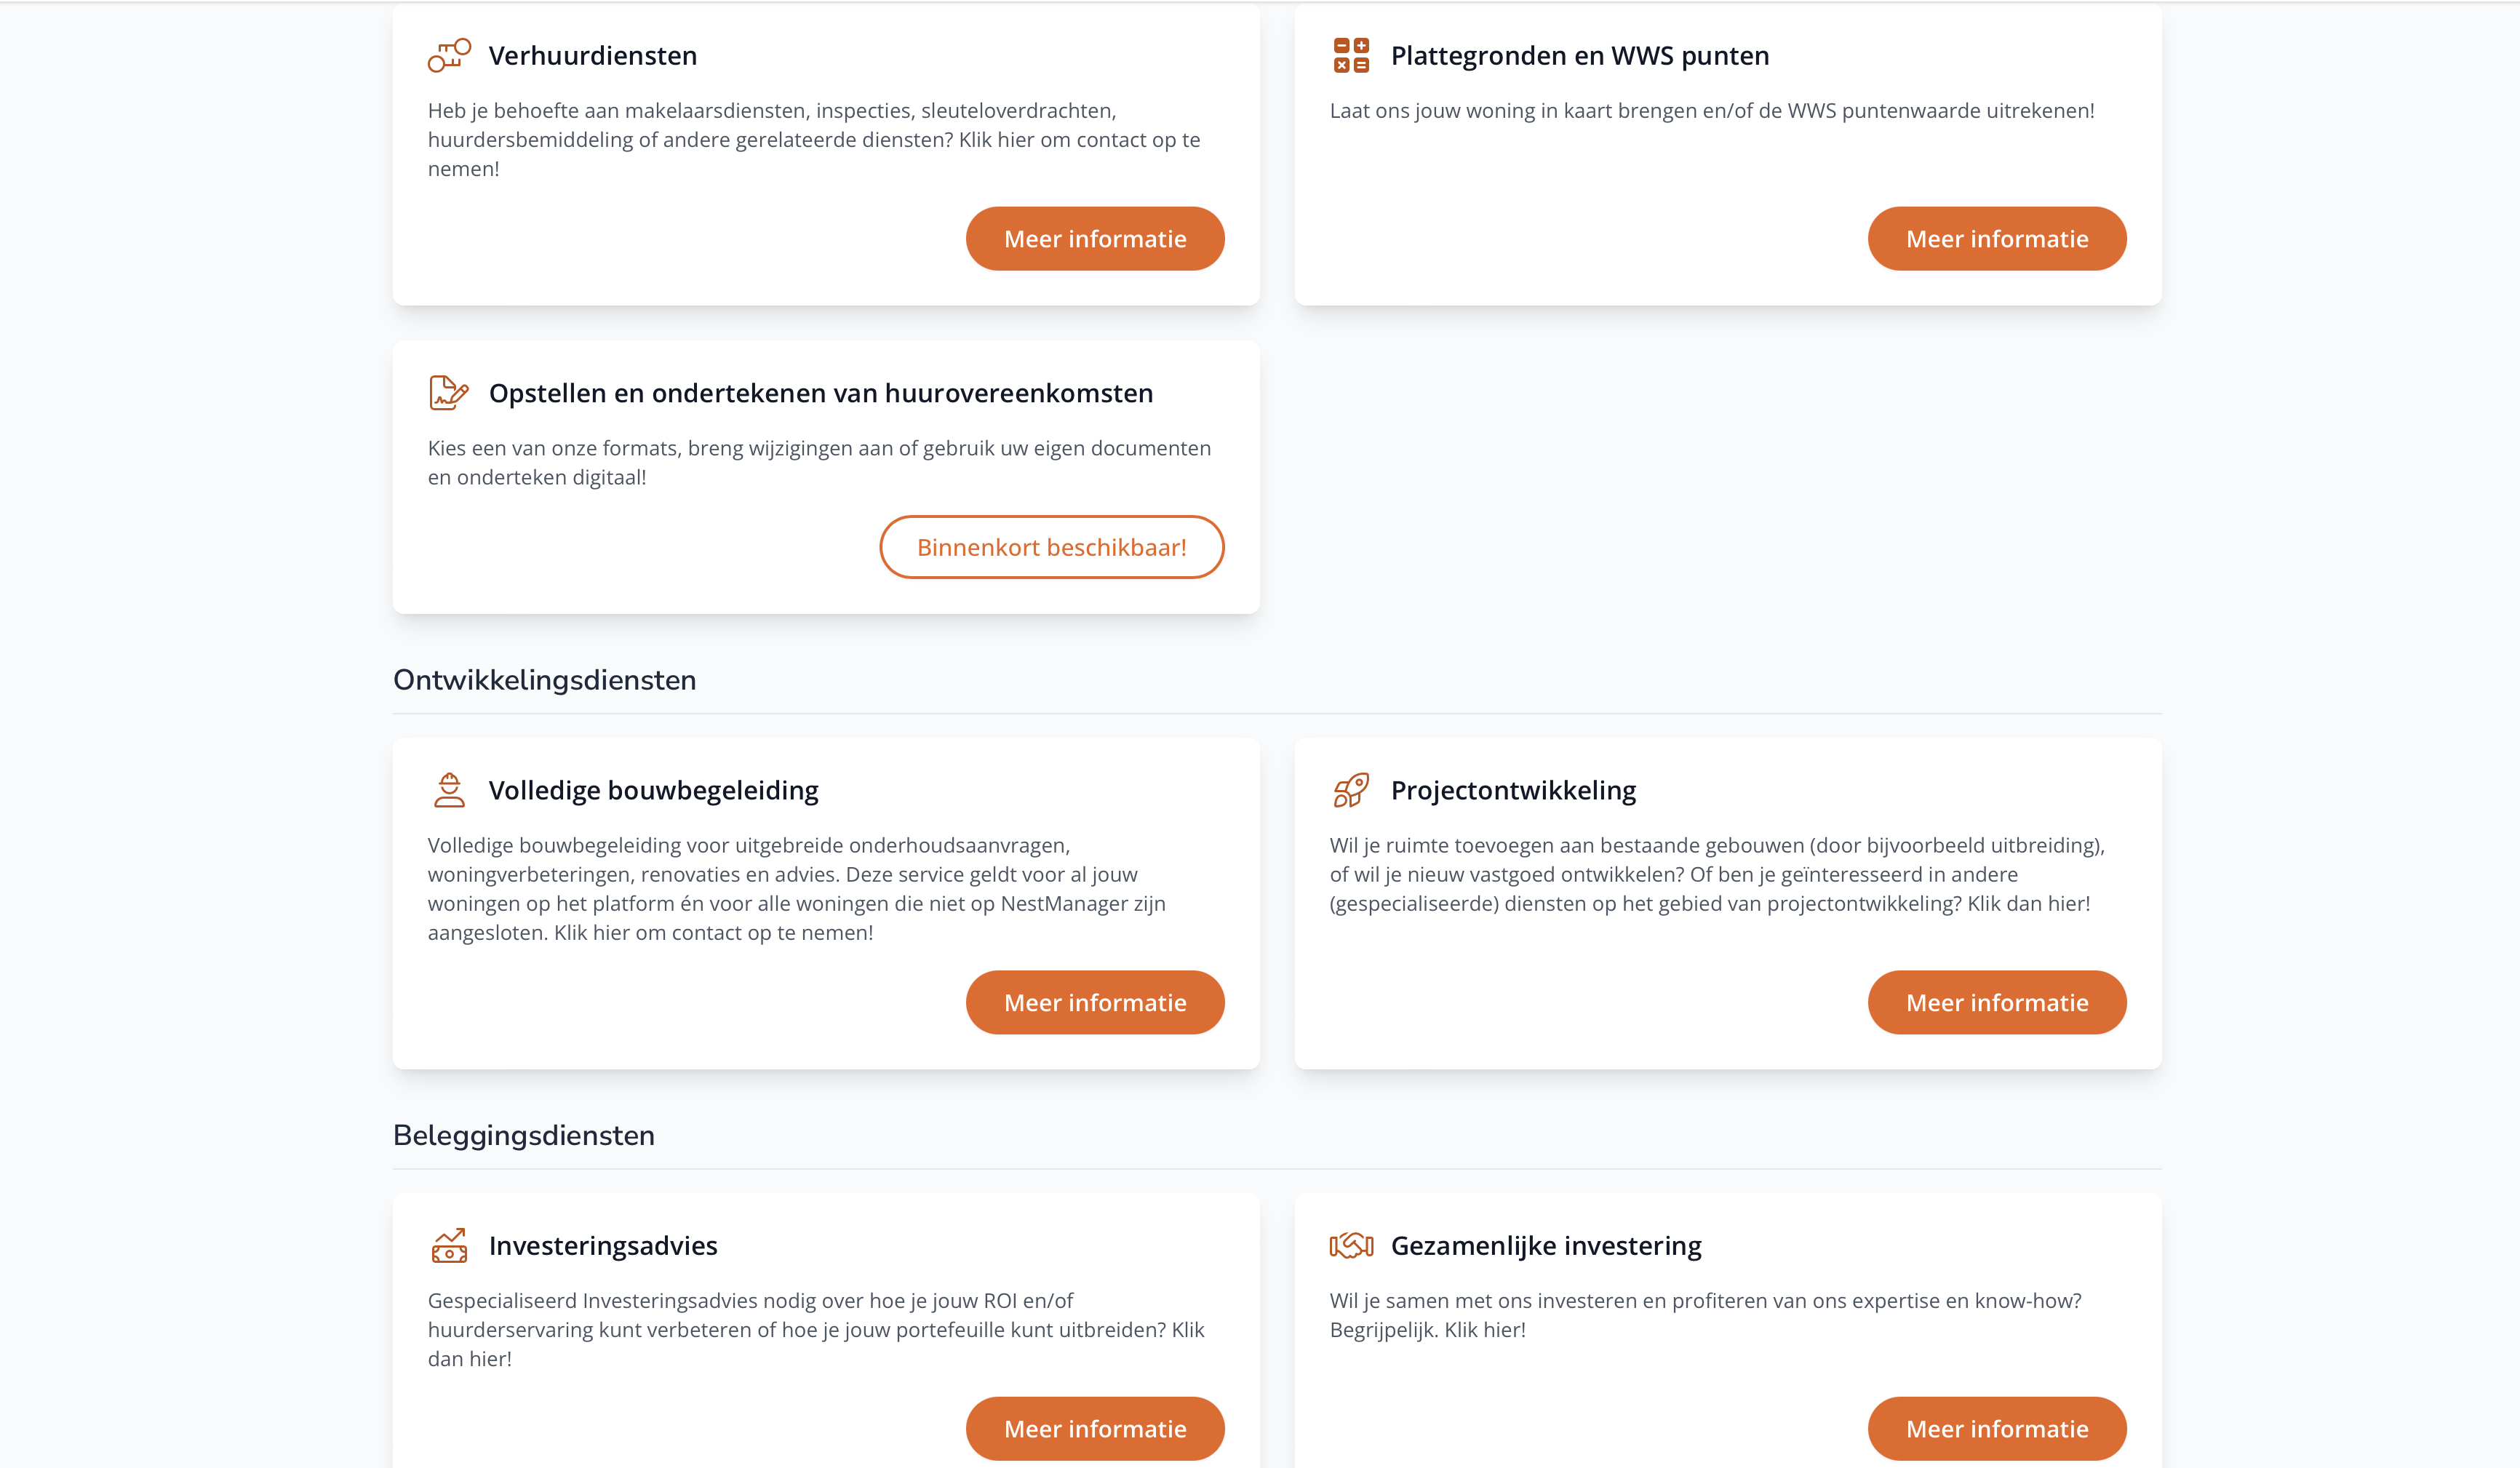This screenshot has height=1468, width=2520.
Task: Open Meer informatie for Investeringsadvies
Action: coord(1095,1429)
